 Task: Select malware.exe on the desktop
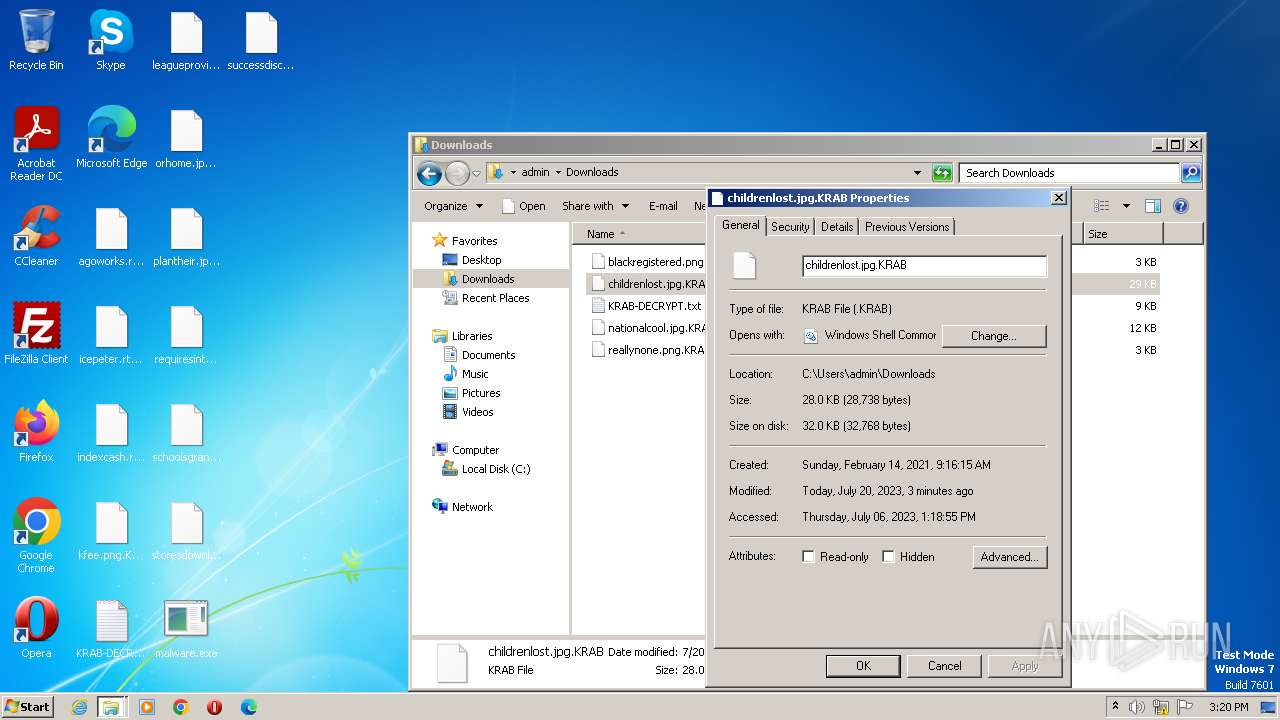pos(186,628)
